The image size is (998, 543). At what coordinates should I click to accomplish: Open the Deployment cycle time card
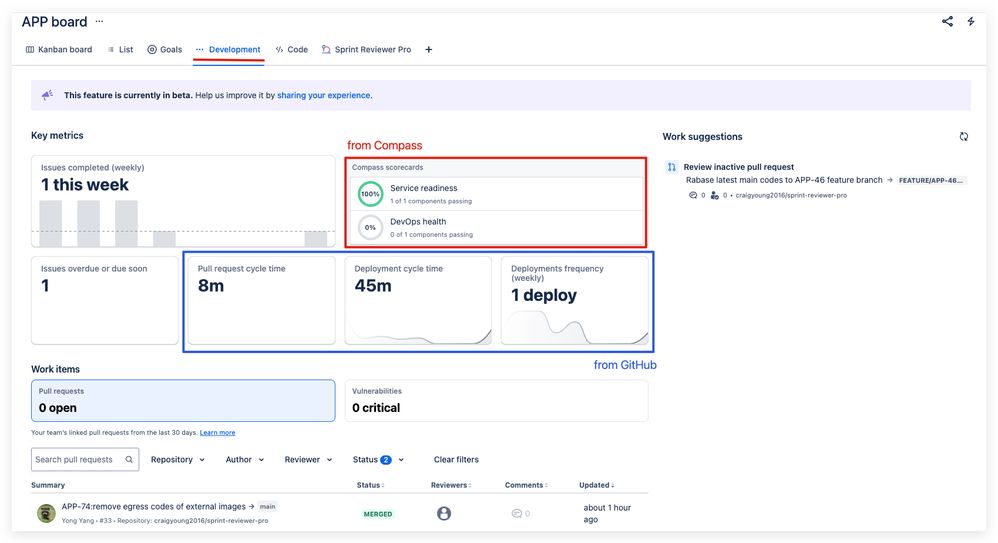(418, 300)
